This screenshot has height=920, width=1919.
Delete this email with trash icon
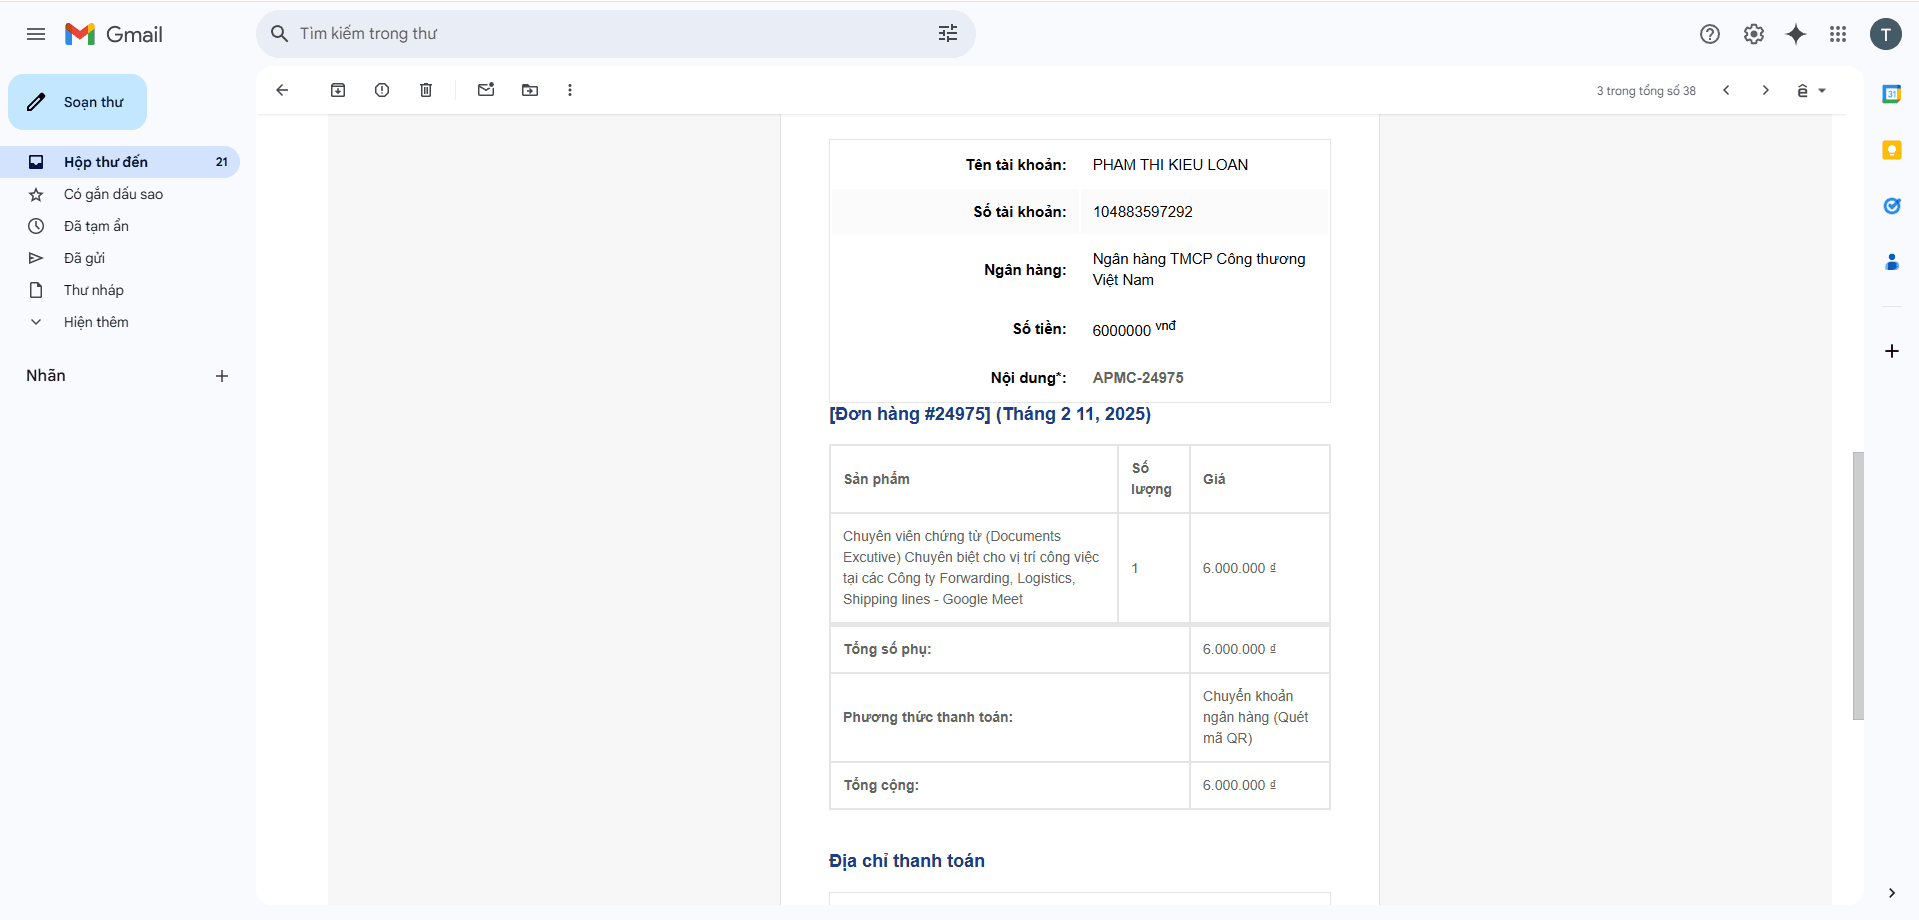[x=426, y=90]
